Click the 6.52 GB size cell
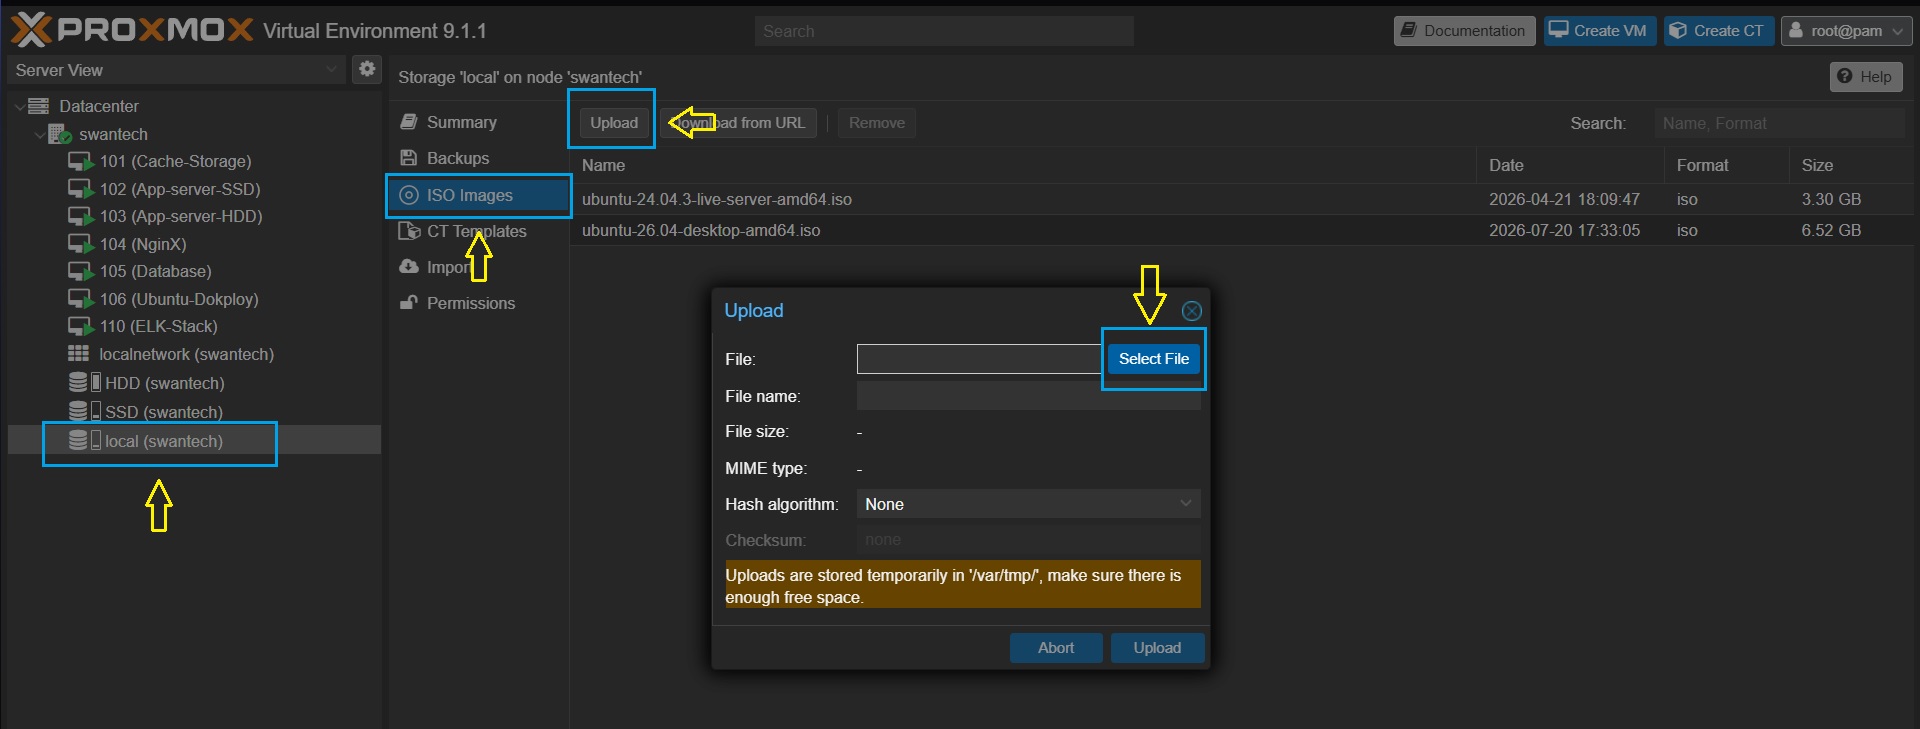The image size is (1920, 729). point(1831,230)
